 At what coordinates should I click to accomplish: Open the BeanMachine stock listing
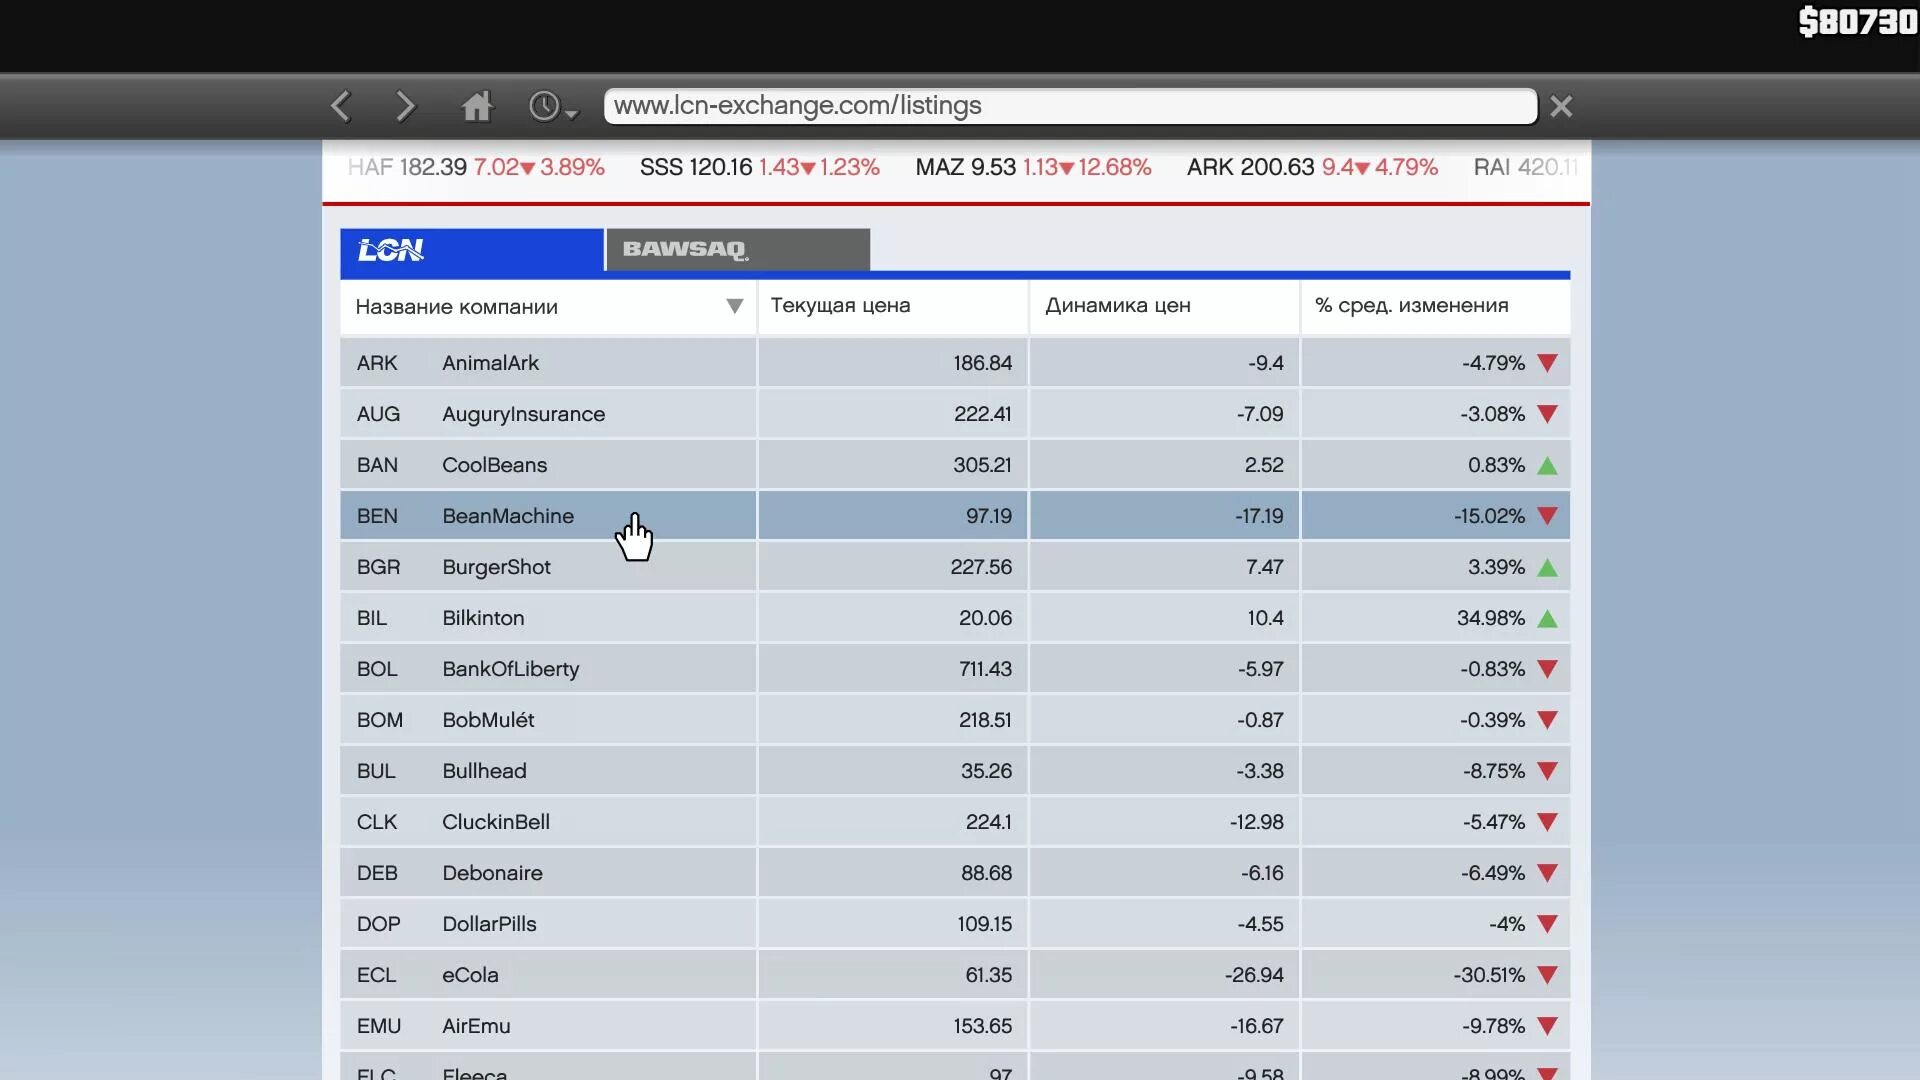tap(508, 516)
